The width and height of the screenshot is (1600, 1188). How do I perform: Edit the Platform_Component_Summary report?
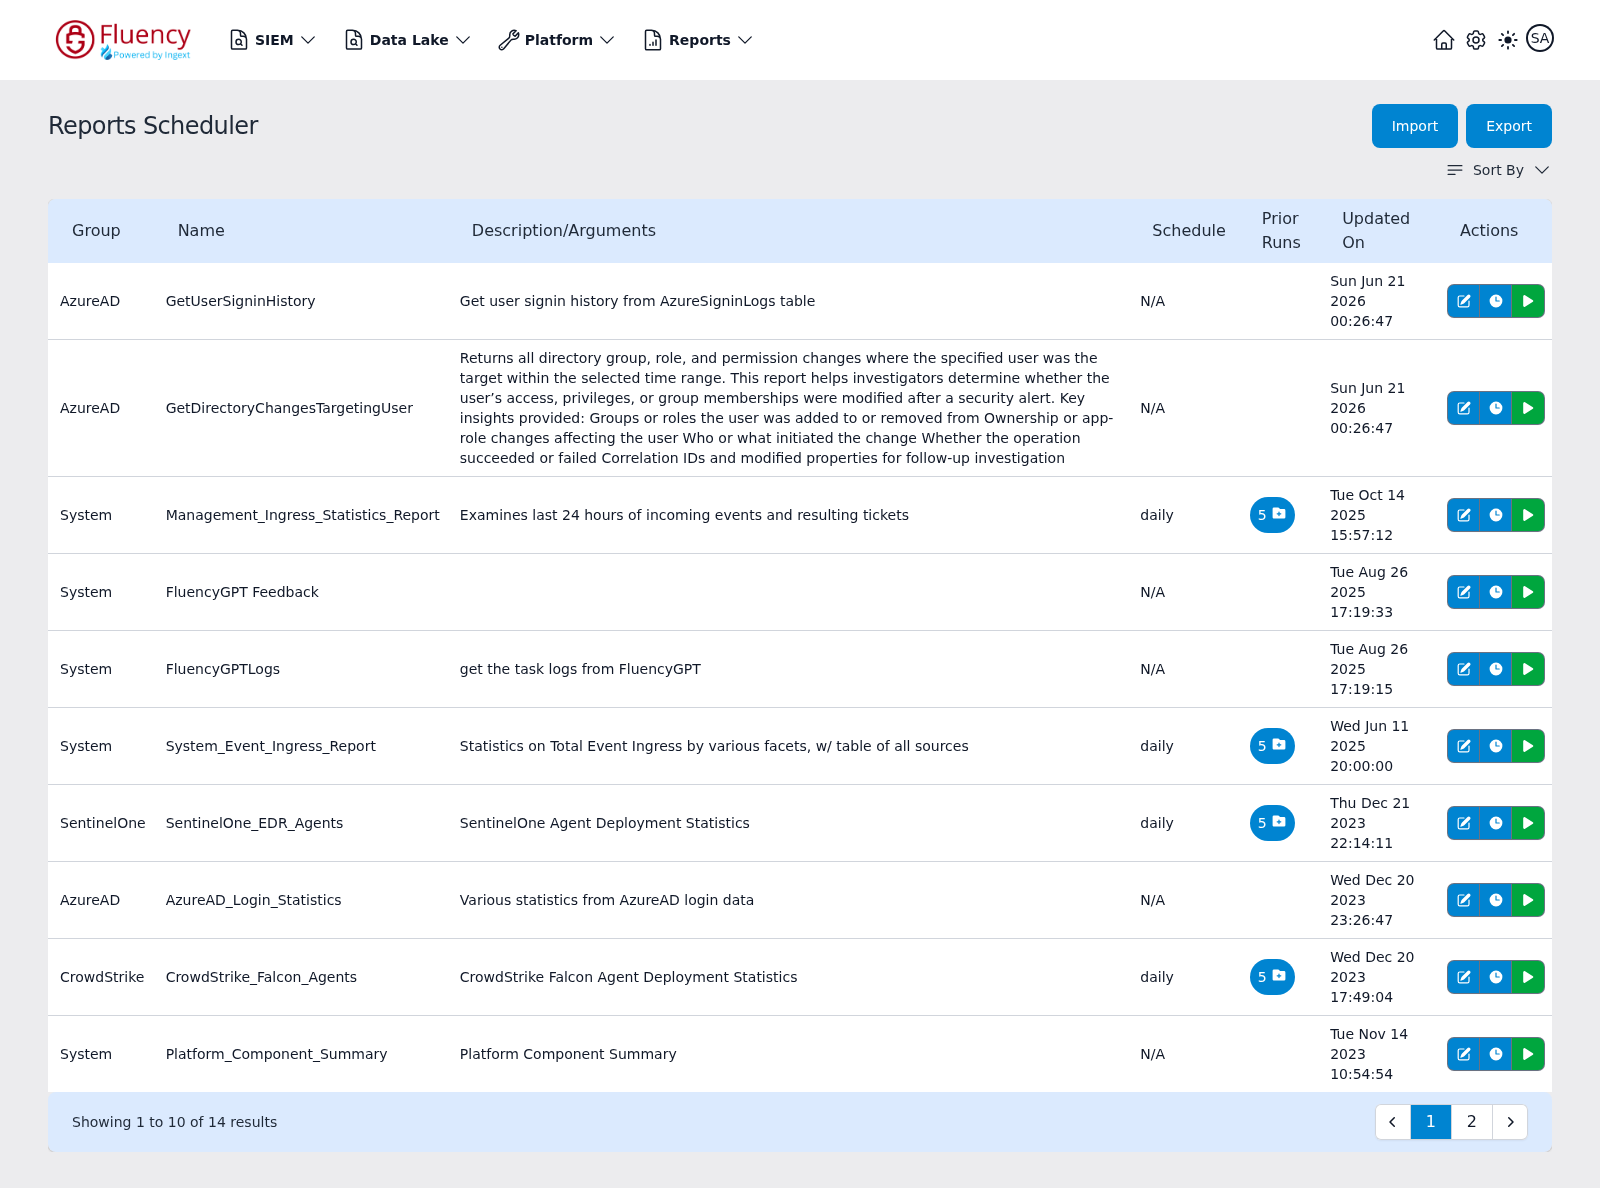click(1464, 1054)
